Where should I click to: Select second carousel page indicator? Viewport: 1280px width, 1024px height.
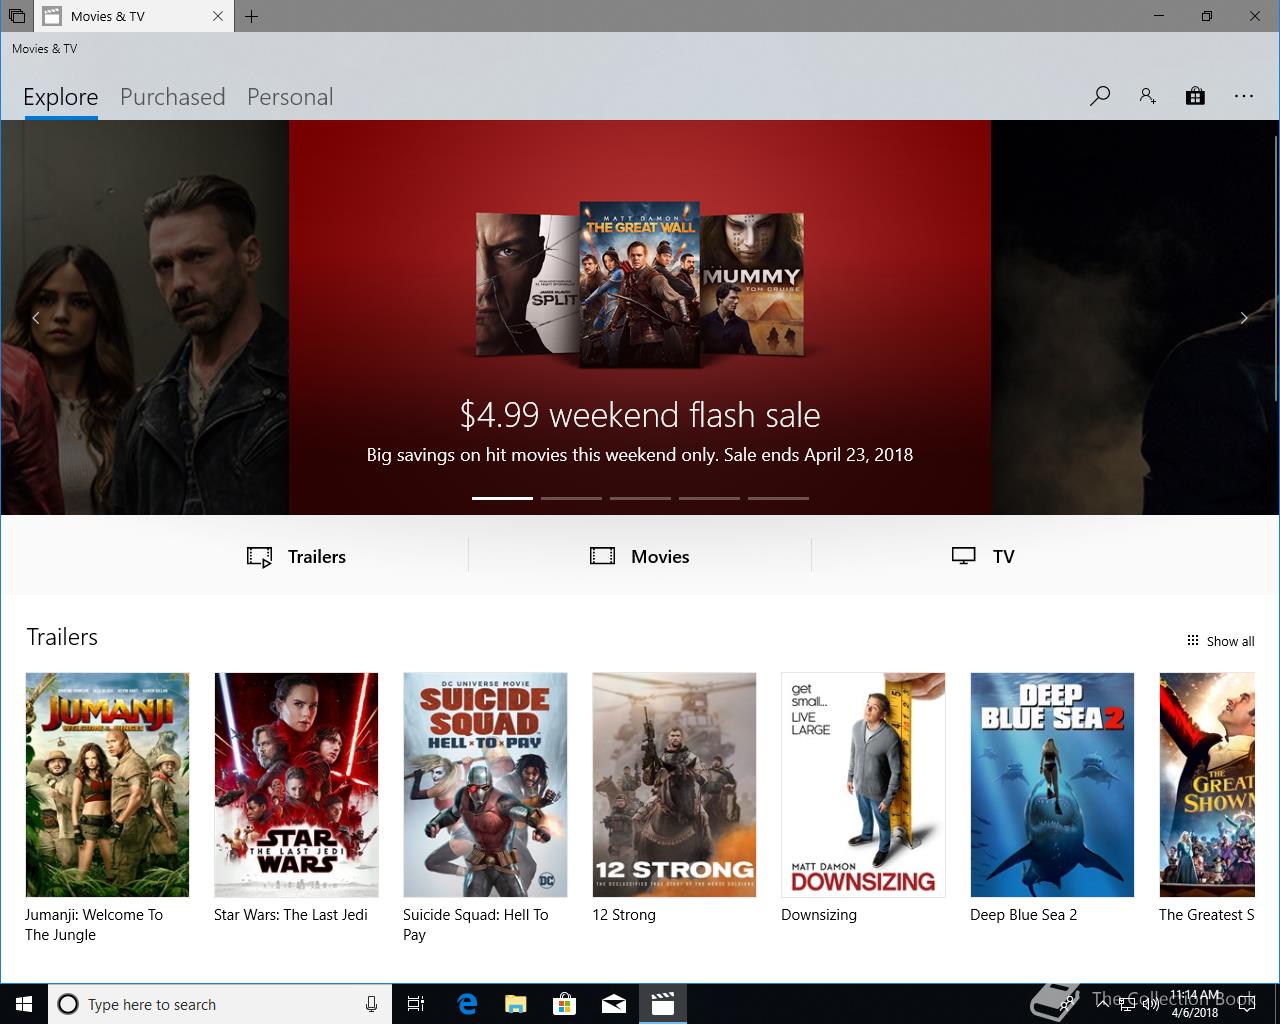(571, 498)
